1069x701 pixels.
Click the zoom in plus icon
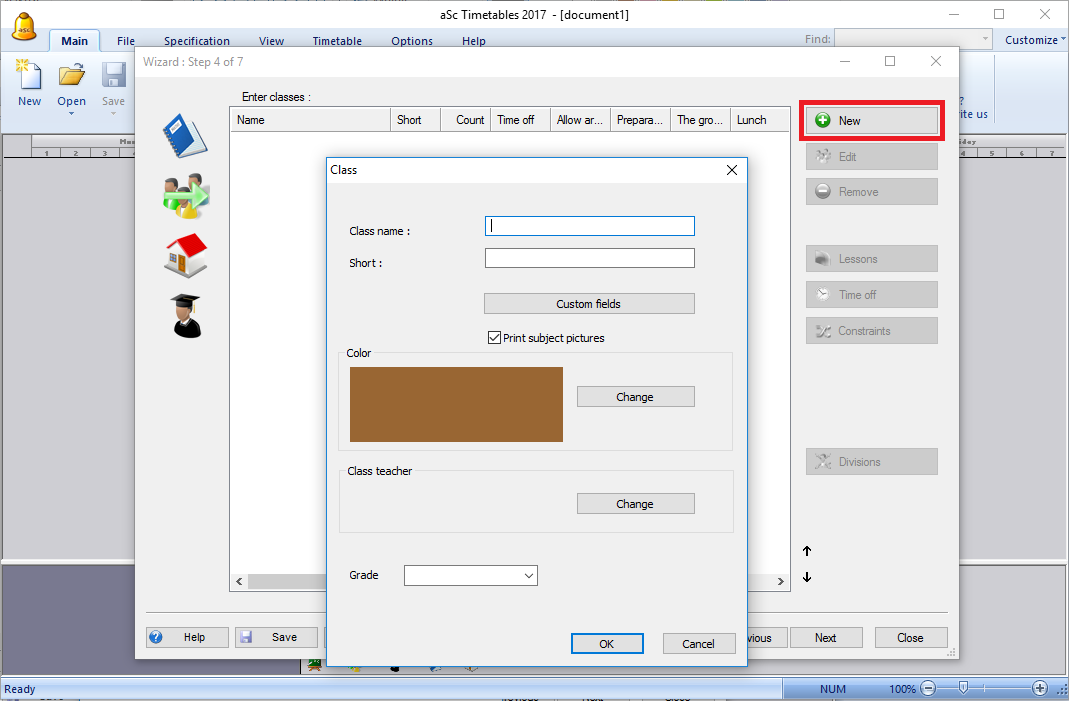(x=1040, y=688)
